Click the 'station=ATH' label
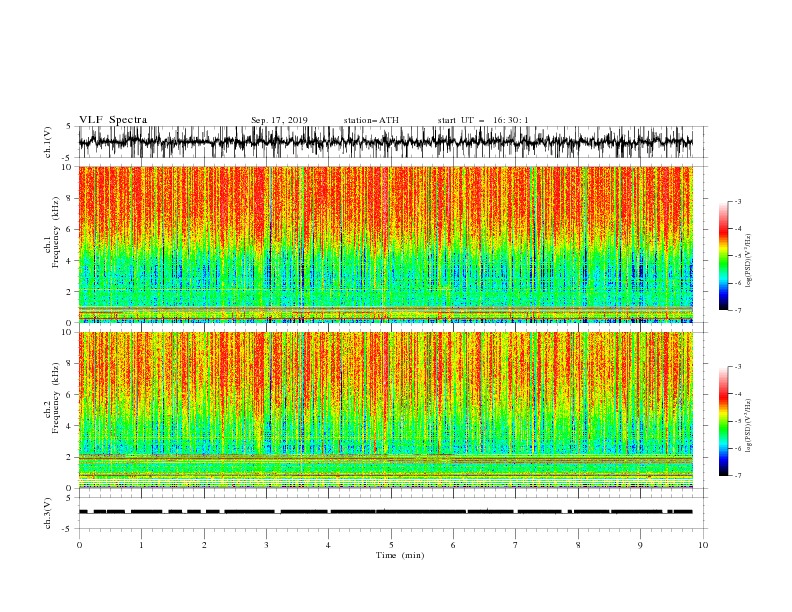Viewport: 792px width, 612px height. [x=371, y=120]
